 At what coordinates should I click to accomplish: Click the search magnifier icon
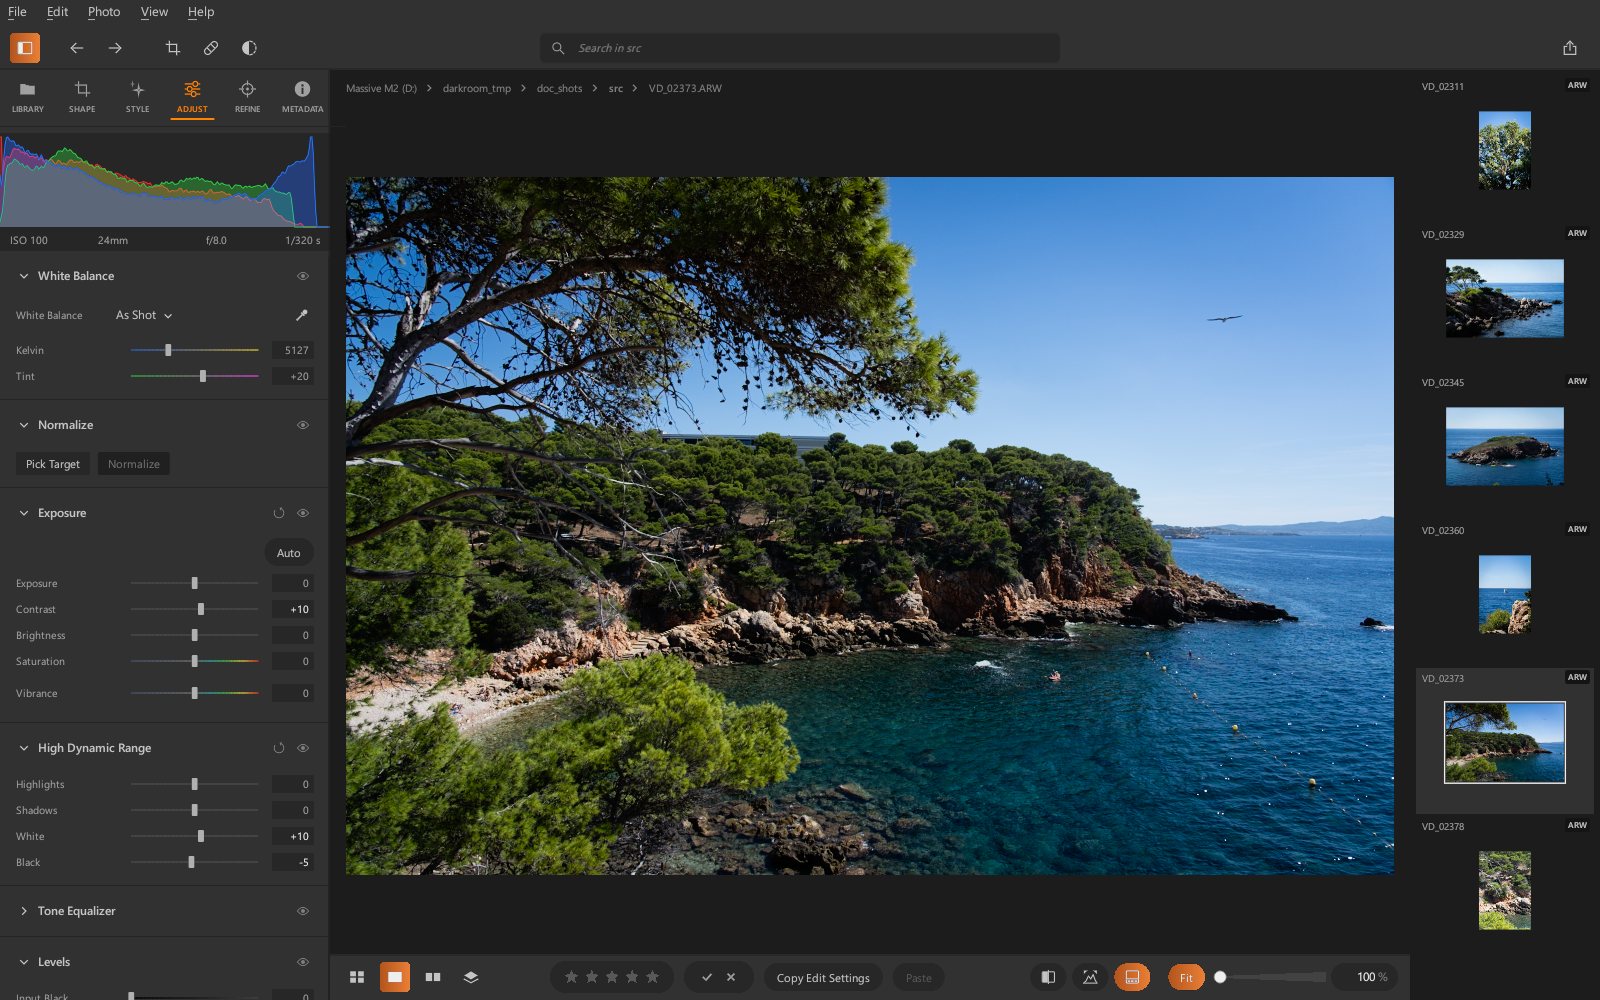click(x=558, y=48)
